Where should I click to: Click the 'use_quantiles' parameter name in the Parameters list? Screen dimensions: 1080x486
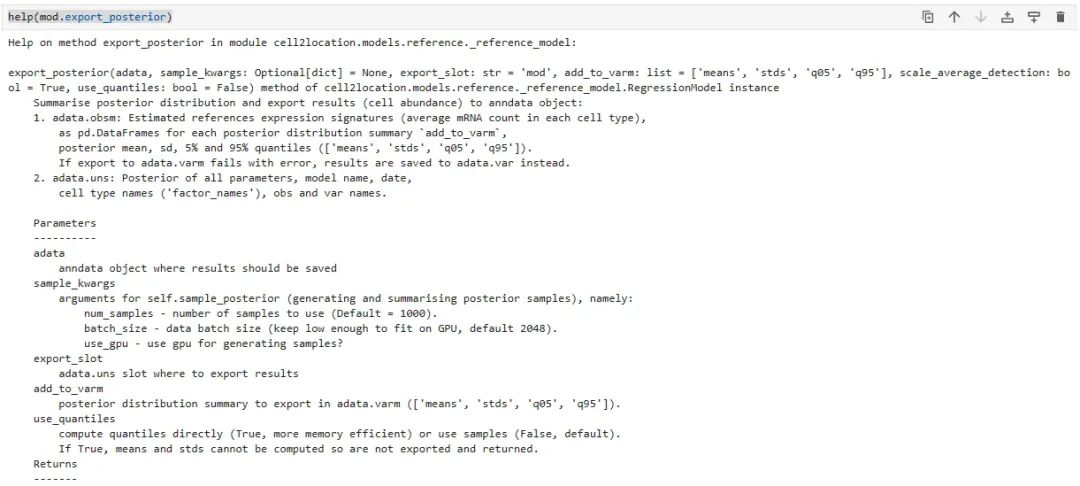pos(74,419)
